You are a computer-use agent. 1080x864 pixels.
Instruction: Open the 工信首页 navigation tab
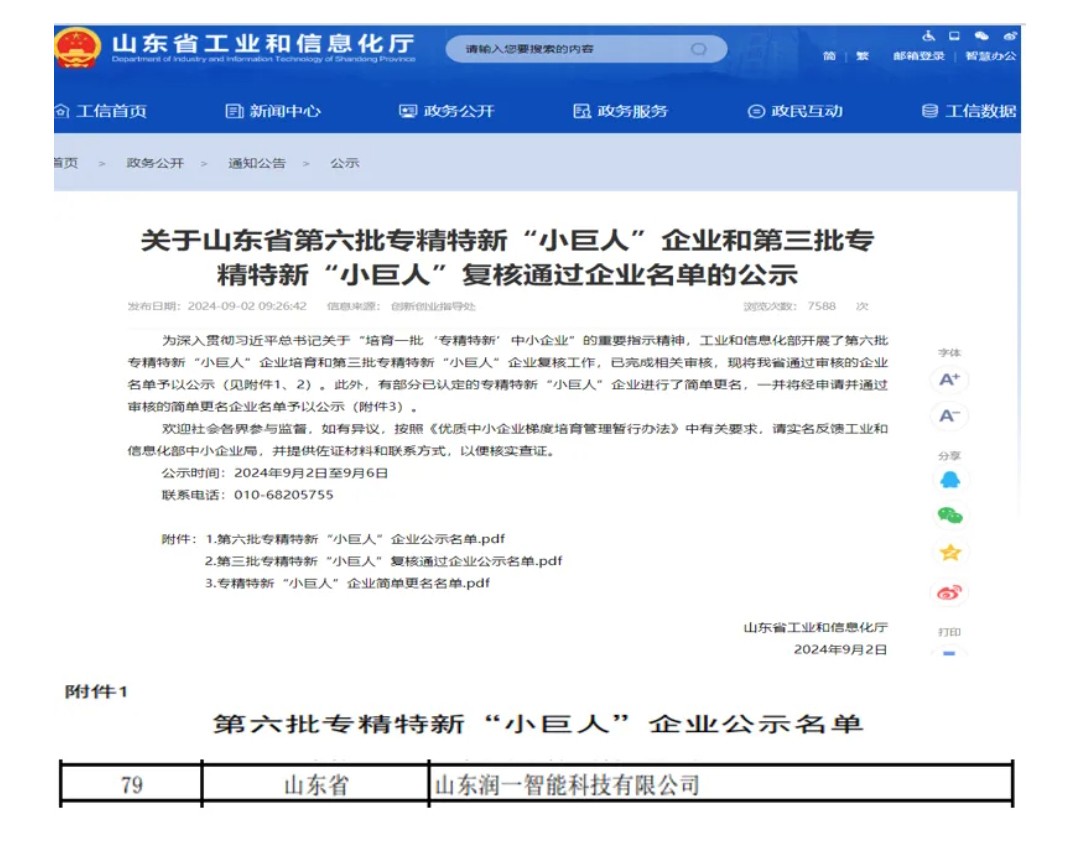[x=103, y=111]
